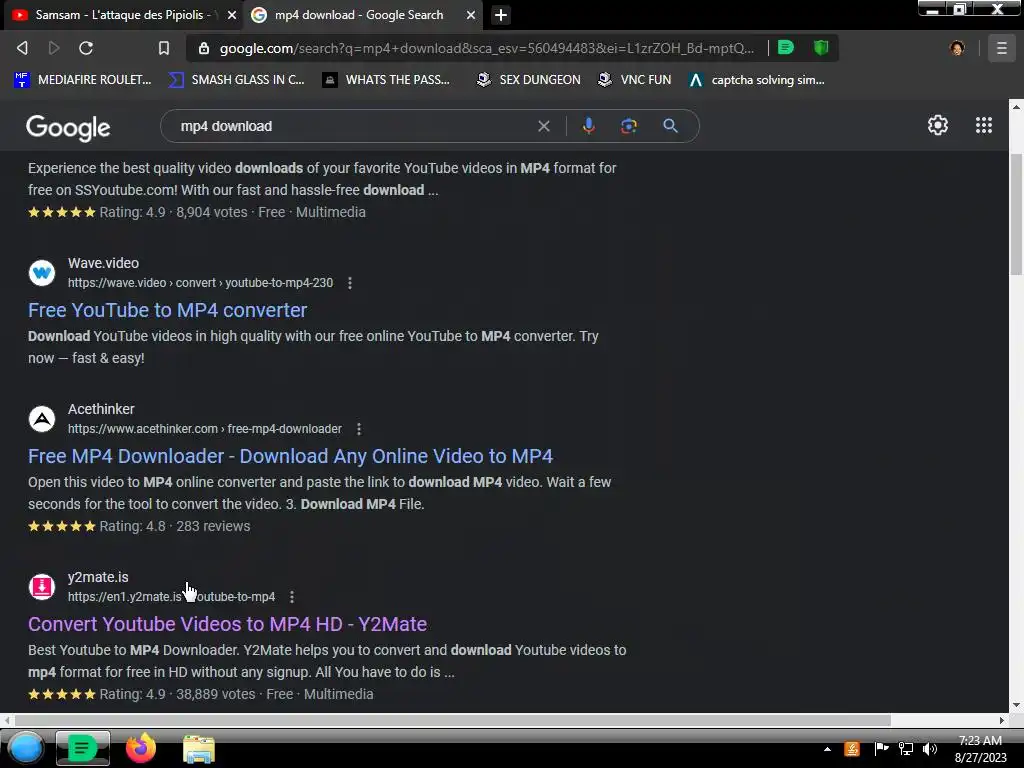Screen dimensions: 1024x768
Task: Click the browser address bar URL
Action: click(x=487, y=48)
